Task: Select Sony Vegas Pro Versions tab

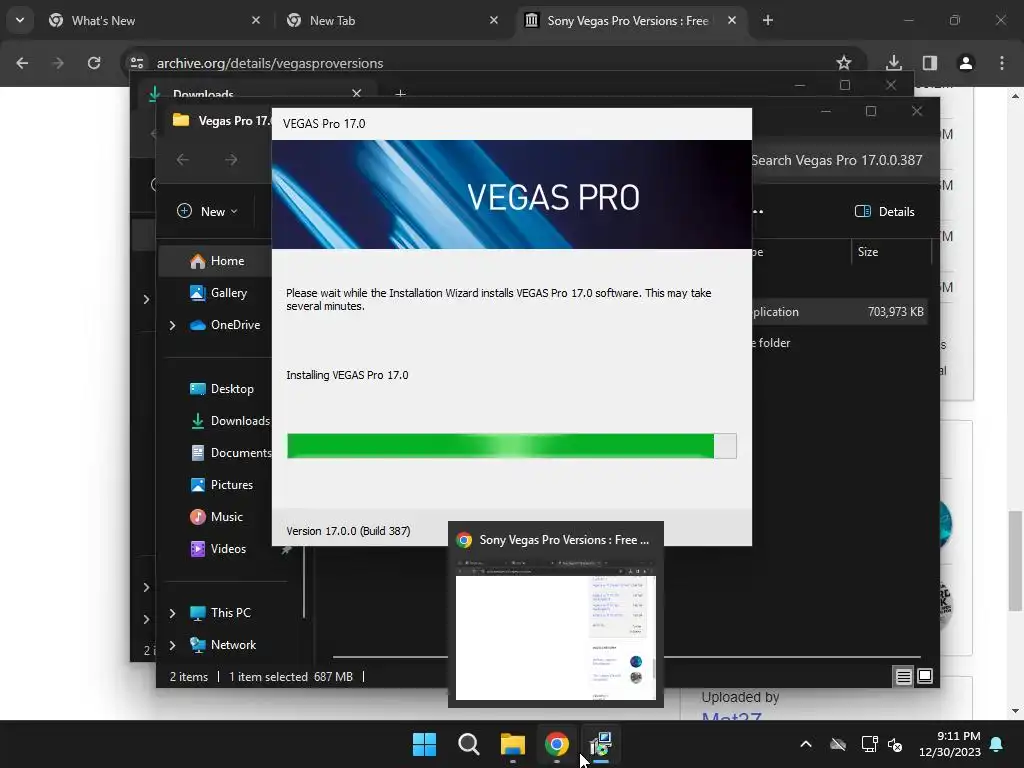Action: [628, 21]
